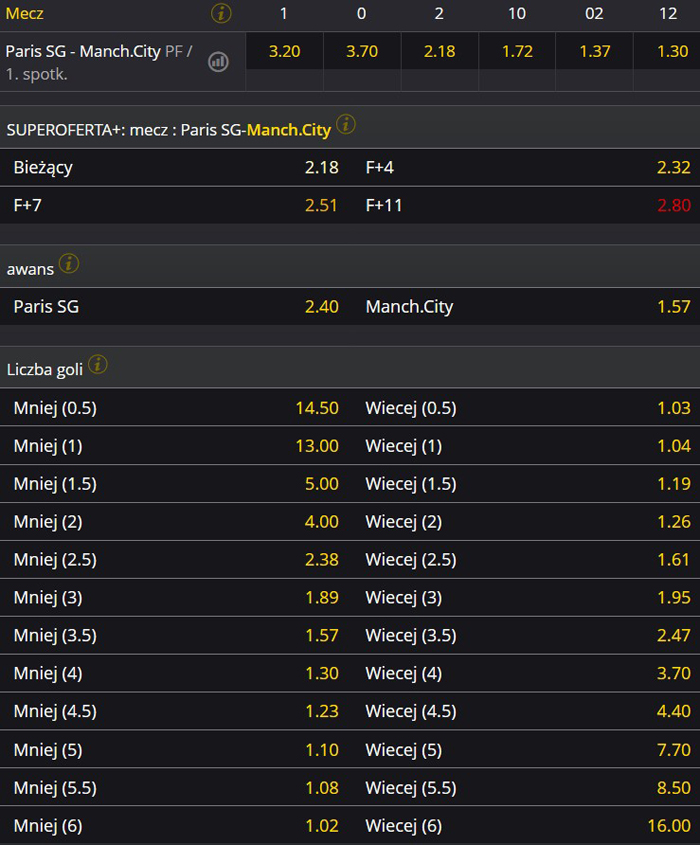Image resolution: width=700 pixels, height=845 pixels.
Task: Select Bieżący superoferta odds 2.18
Action: point(321,168)
